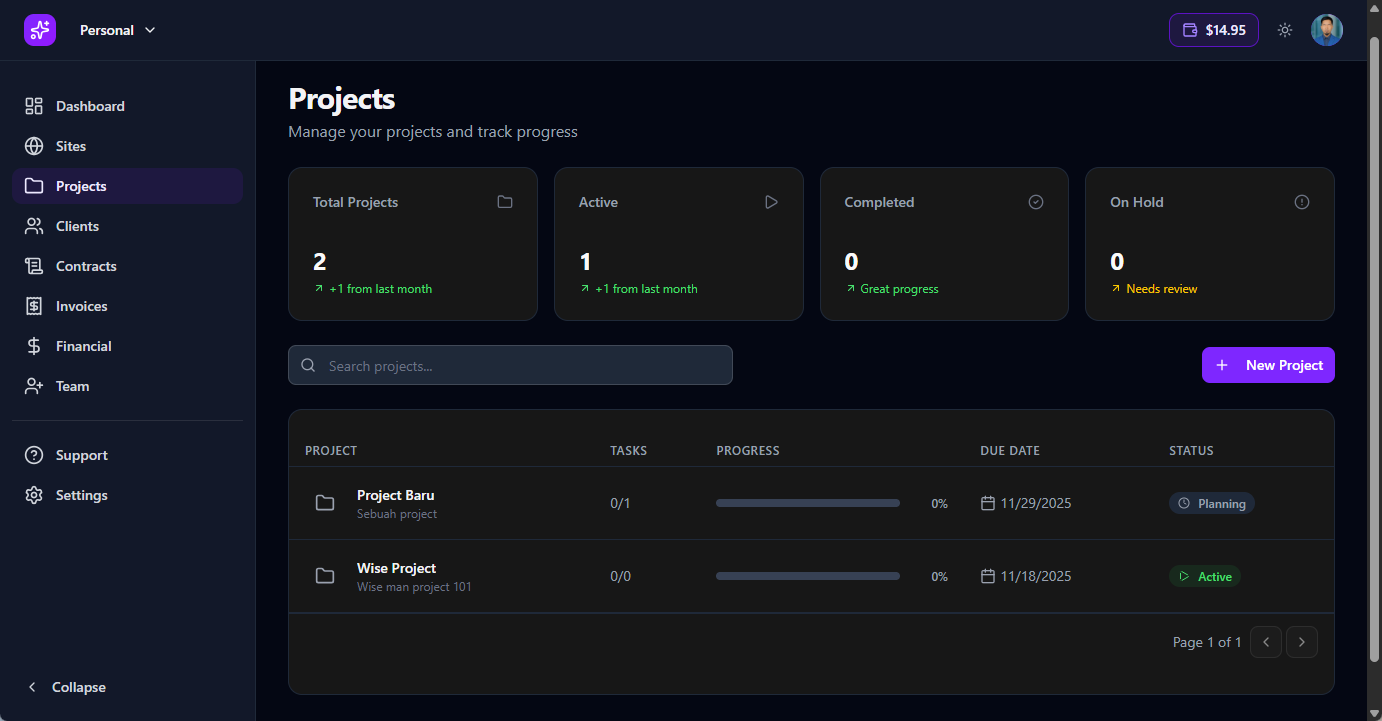Open Settings gear in sidebar
This screenshot has height=721, width=1382.
pyautogui.click(x=34, y=495)
